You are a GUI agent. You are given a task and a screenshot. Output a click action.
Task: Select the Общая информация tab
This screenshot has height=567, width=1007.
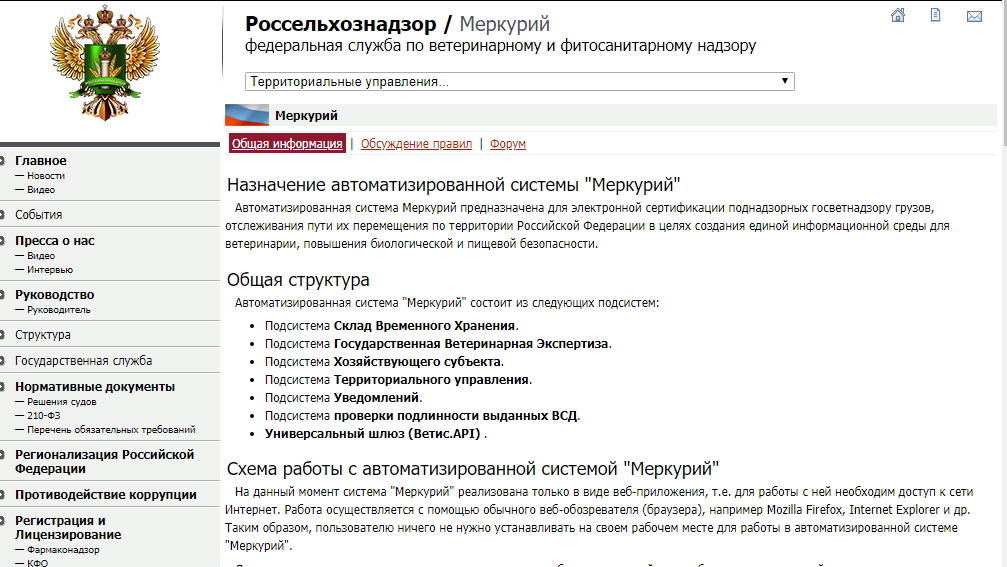pyautogui.click(x=287, y=143)
